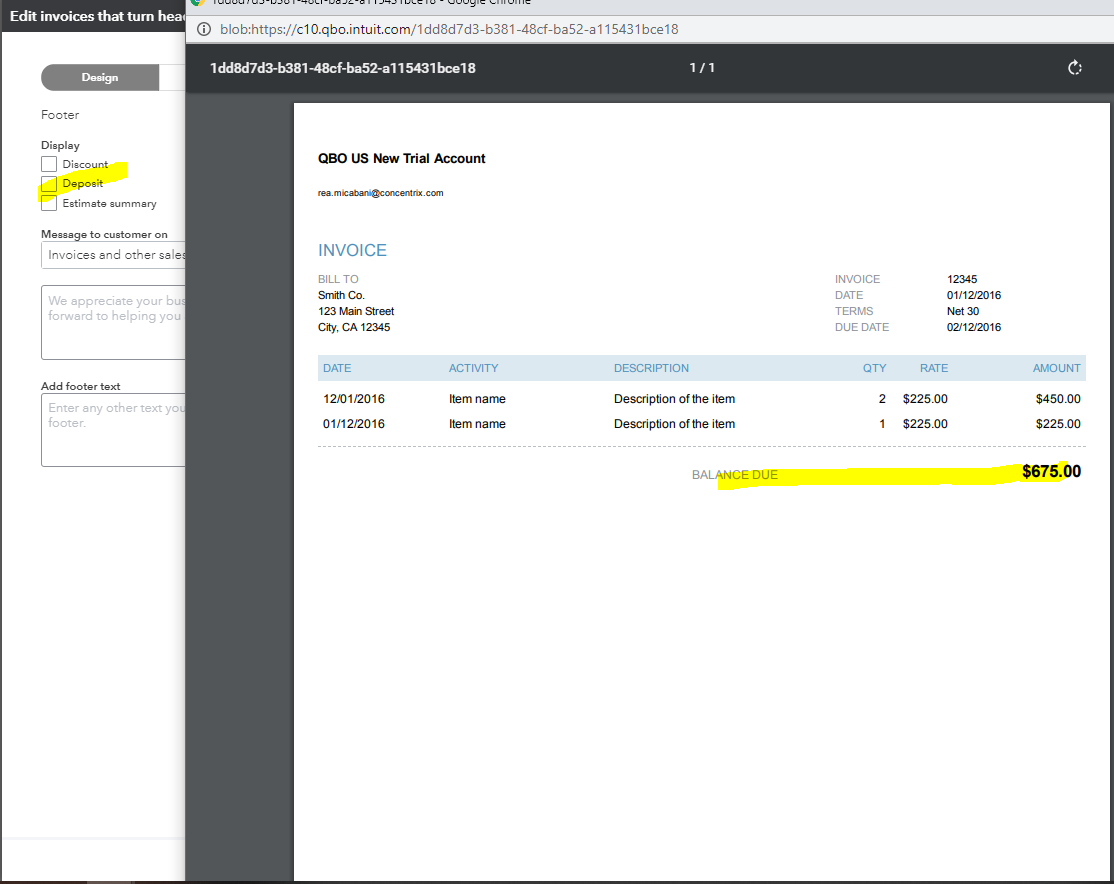Image resolution: width=1114 pixels, height=884 pixels.
Task: Enable the Discount checkbox
Action: click(48, 164)
